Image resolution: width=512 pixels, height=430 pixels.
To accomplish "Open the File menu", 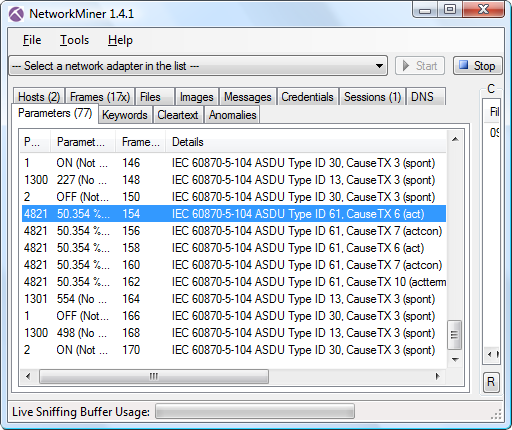I will (x=32, y=40).
